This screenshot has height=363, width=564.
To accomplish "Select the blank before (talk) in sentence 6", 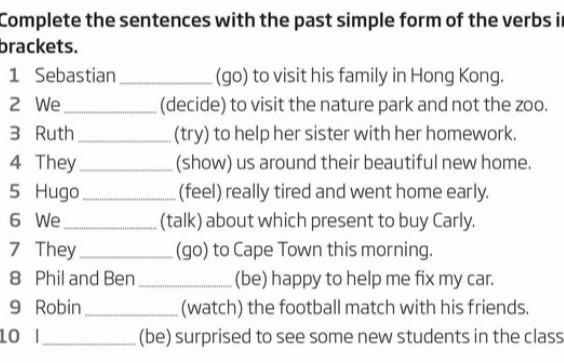I will (110, 227).
